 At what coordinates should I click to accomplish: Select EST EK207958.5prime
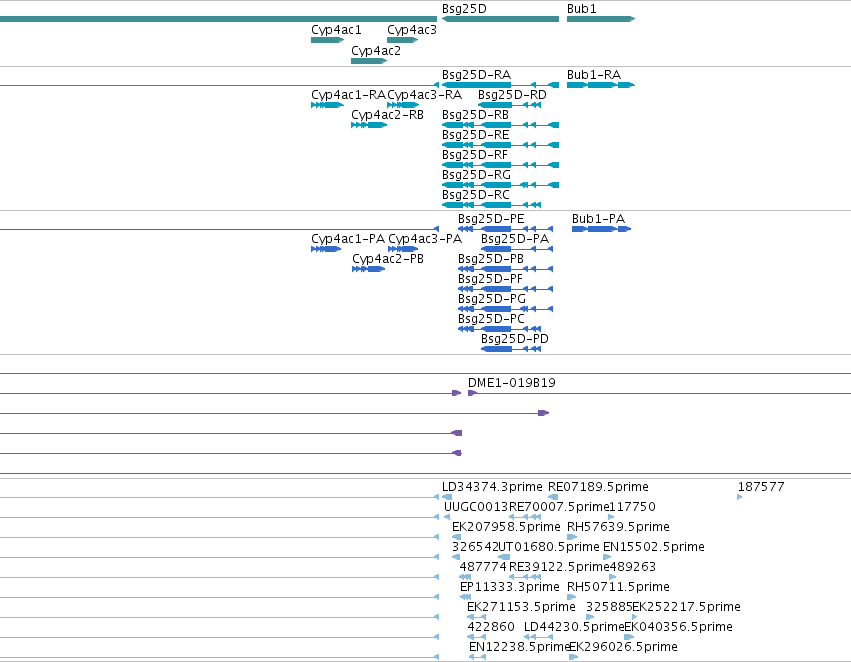pyautogui.click(x=456, y=537)
